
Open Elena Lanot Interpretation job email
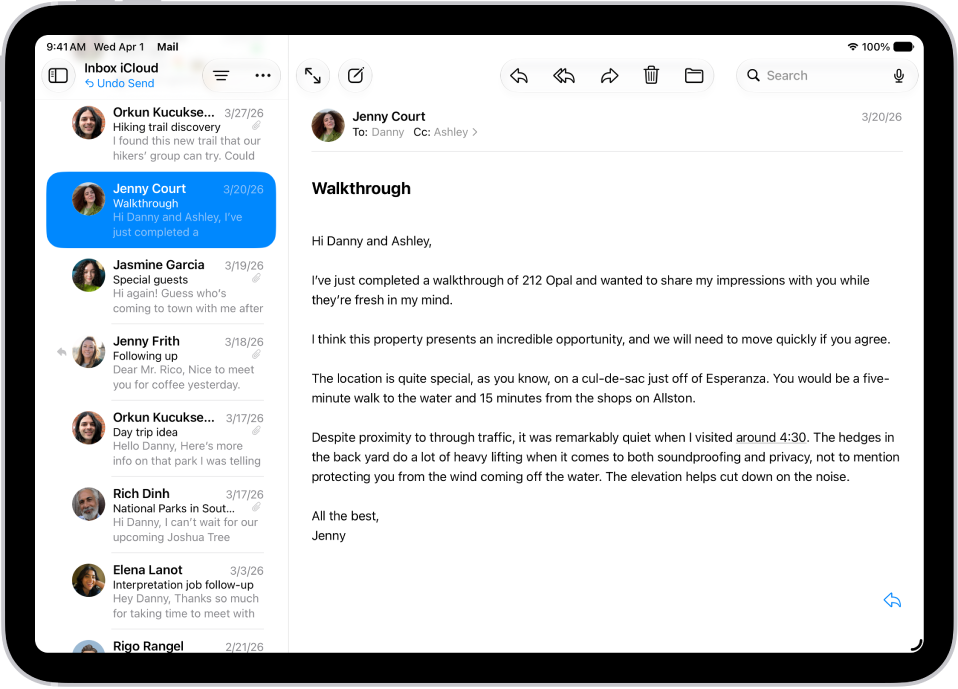(161, 591)
